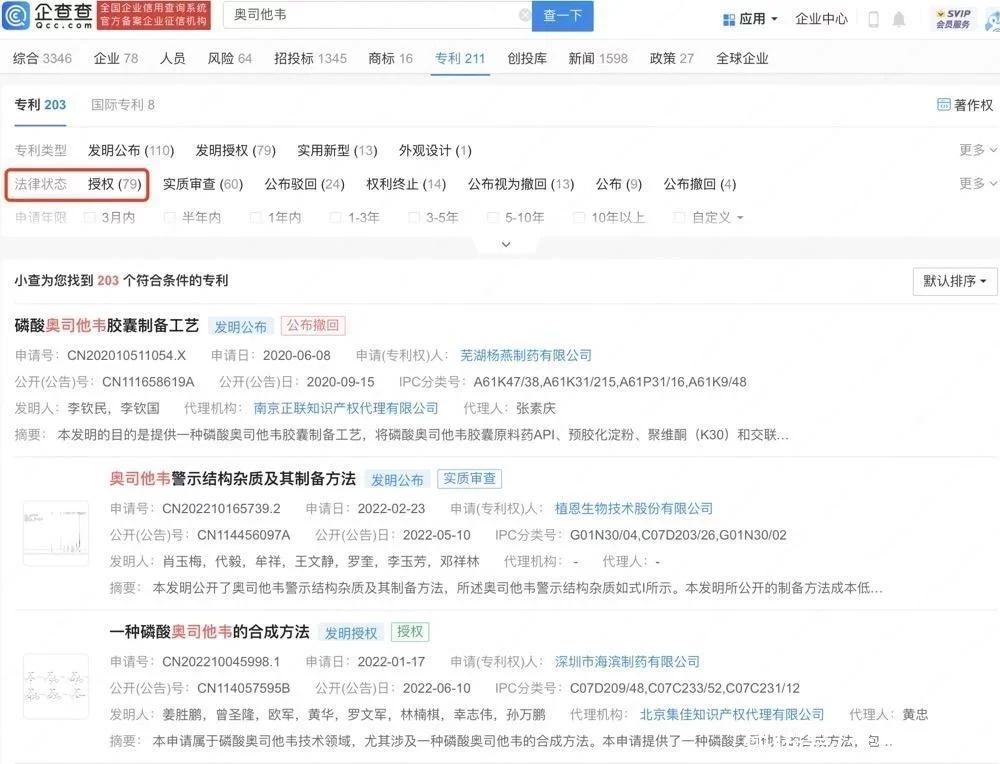Check the 3-5年 checkbox
The image size is (1000, 764).
(413, 217)
